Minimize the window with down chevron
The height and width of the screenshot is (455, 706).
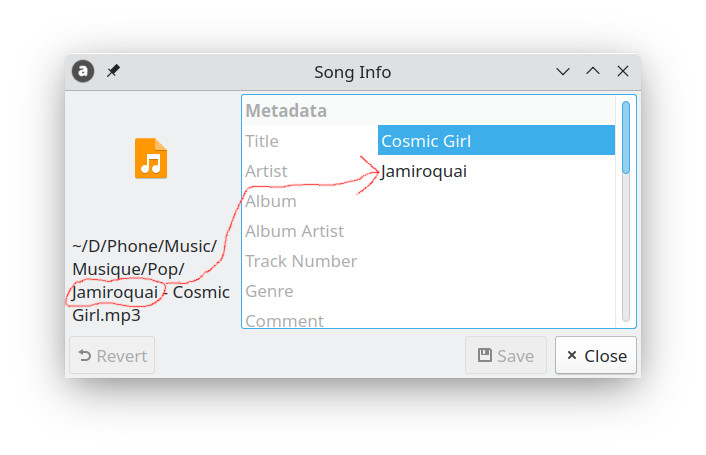click(x=563, y=71)
